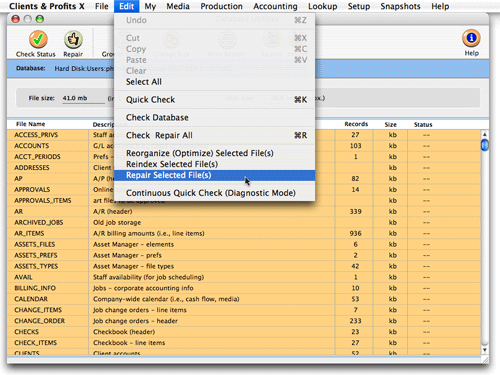500x375 pixels.
Task: Click the Records column header
Action: tap(356, 124)
